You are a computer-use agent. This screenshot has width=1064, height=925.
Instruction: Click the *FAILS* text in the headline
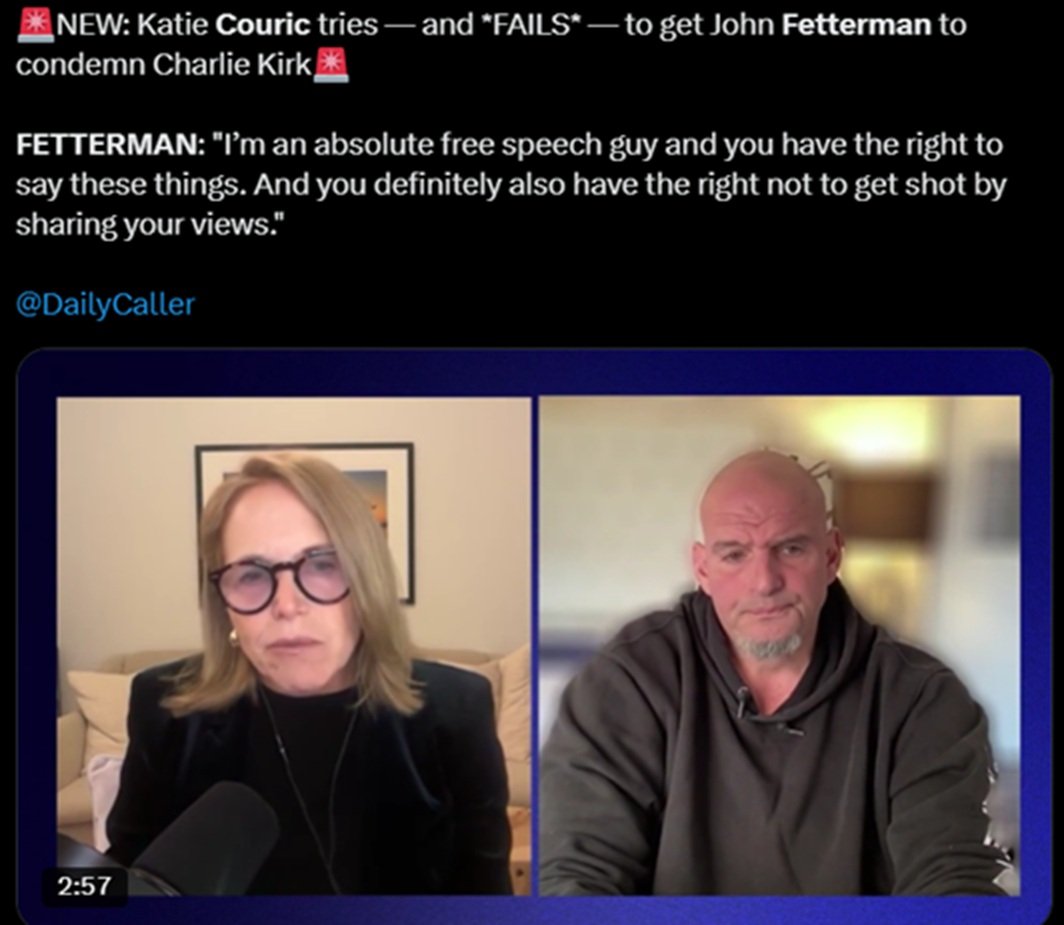tap(530, 24)
